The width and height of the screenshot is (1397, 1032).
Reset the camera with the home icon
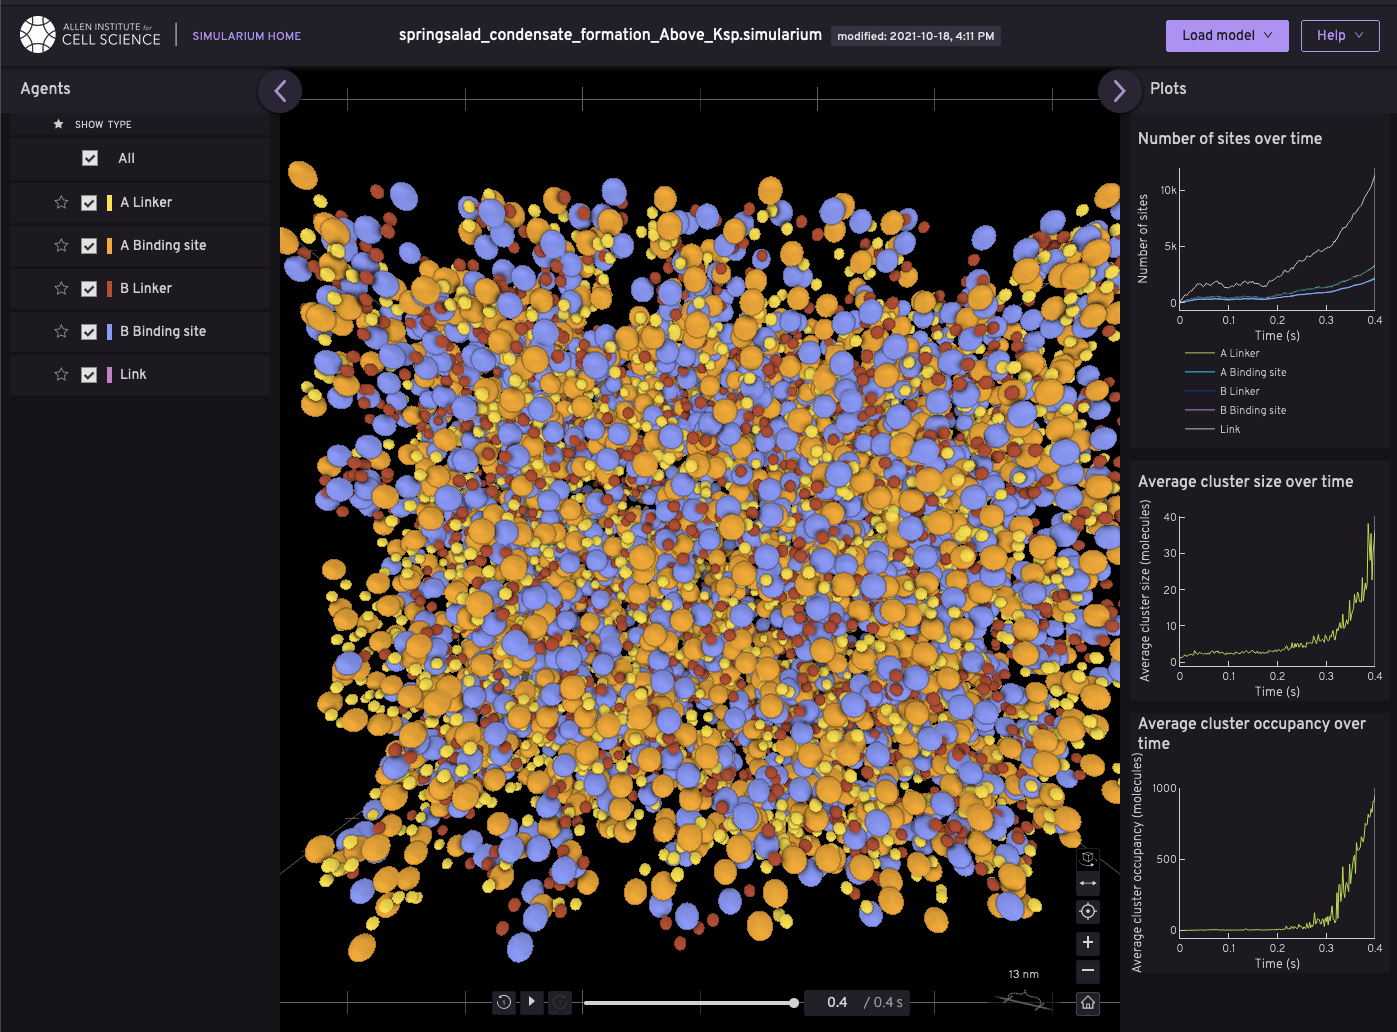coord(1087,1002)
